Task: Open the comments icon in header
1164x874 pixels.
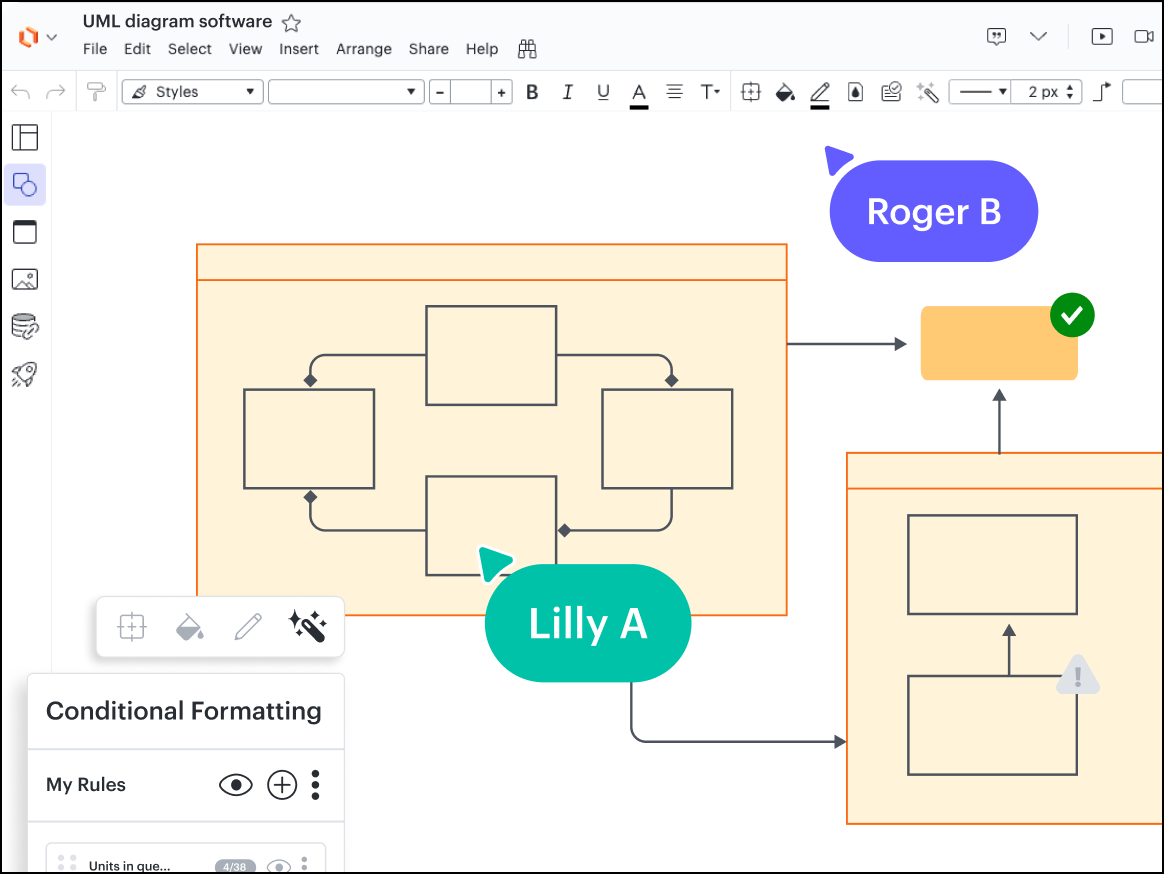Action: coord(996,36)
